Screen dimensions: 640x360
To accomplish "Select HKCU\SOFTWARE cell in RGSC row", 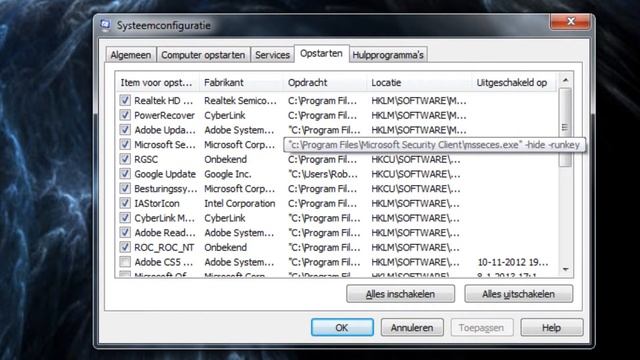I will coord(416,159).
